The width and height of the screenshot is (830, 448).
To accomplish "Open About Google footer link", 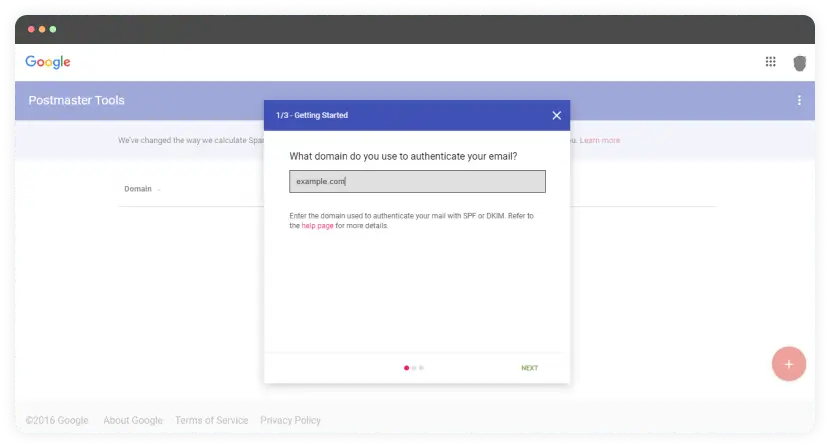I will pyautogui.click(x=133, y=420).
